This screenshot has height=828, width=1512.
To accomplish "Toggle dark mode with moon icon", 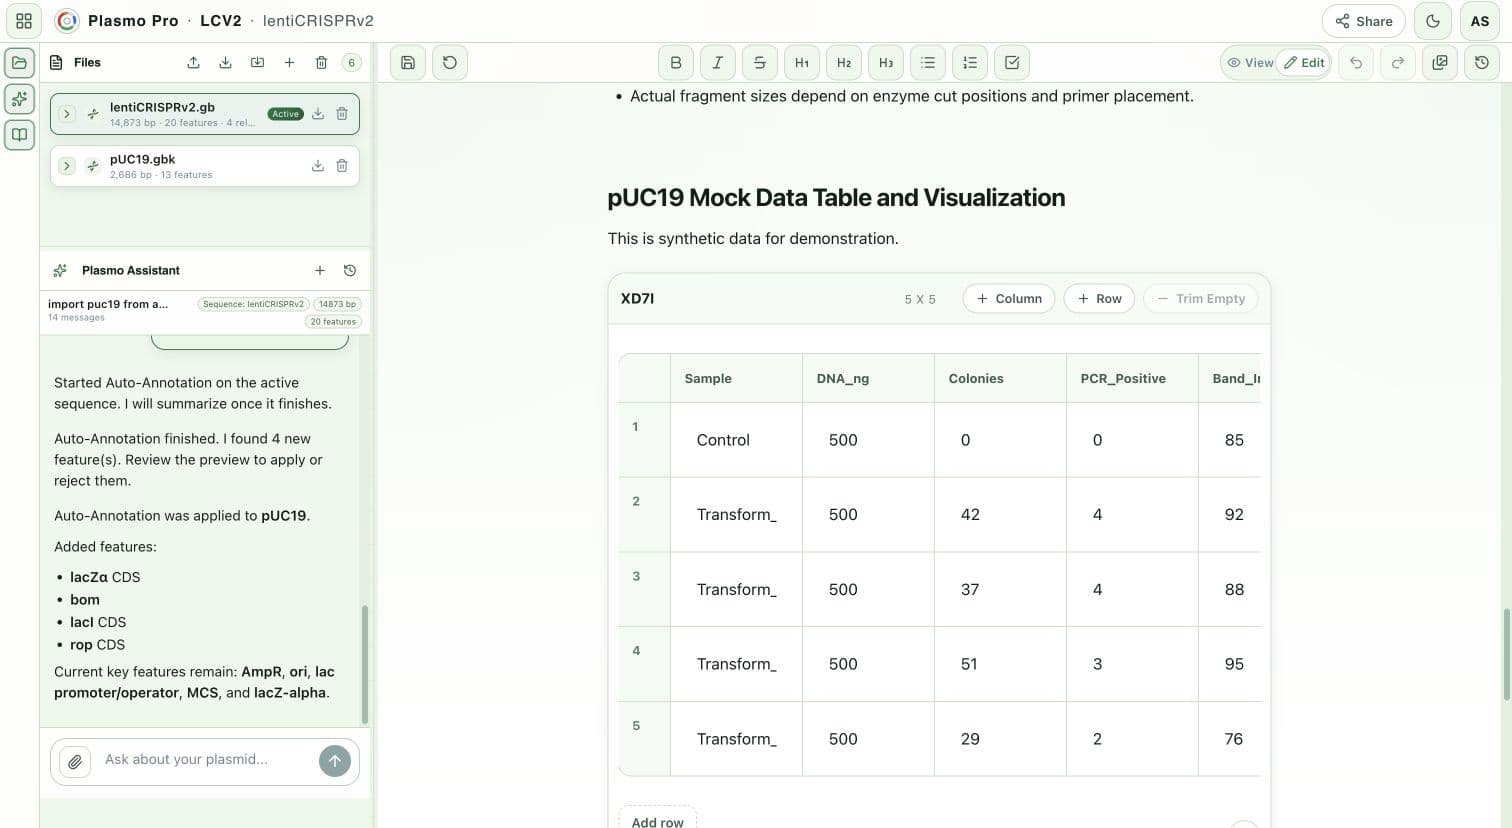I will click(1433, 21).
